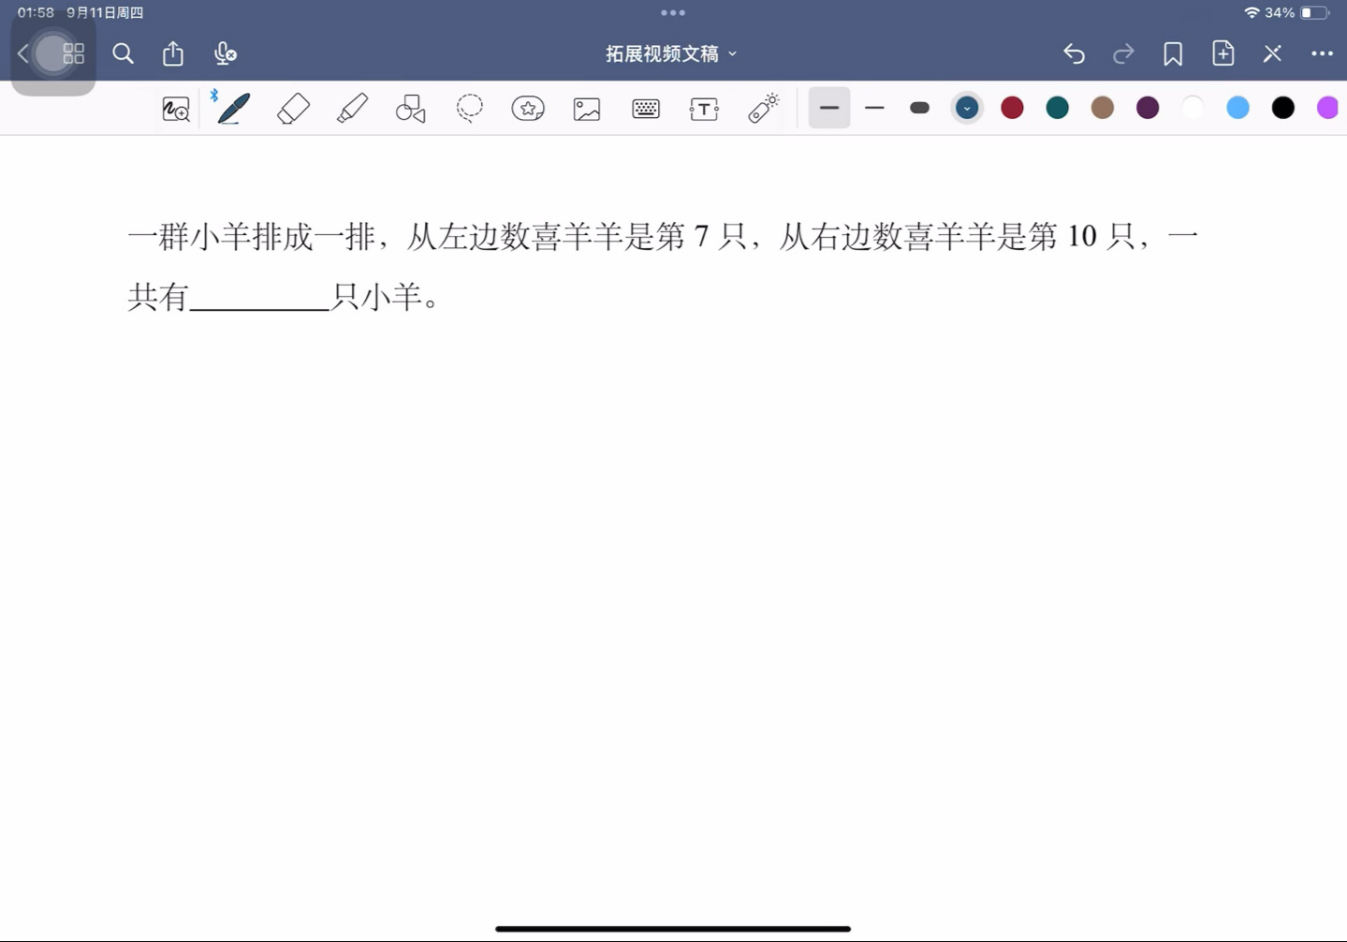
Task: Open the share export menu
Action: click(173, 53)
